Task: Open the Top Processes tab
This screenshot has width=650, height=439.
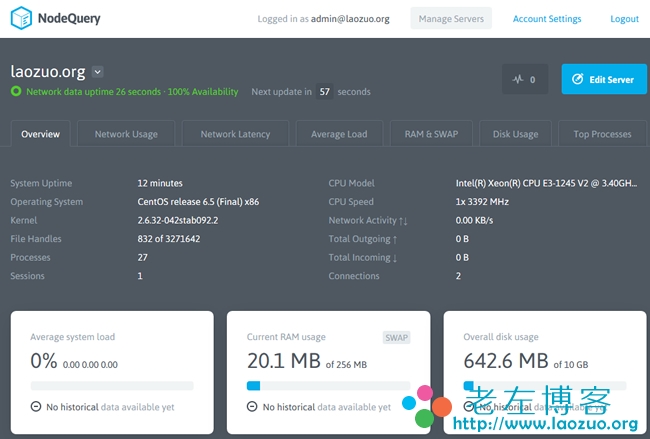Action: click(602, 134)
